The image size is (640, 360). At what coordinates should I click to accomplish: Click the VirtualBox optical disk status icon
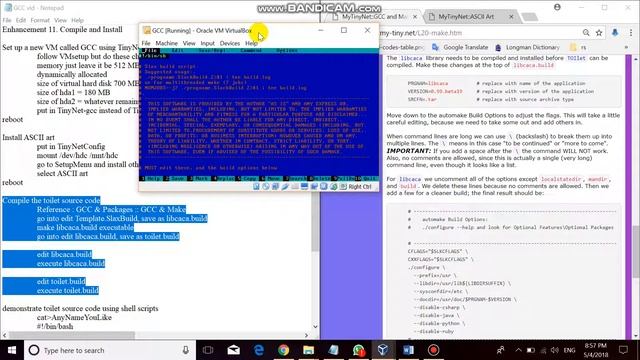coord(266,187)
